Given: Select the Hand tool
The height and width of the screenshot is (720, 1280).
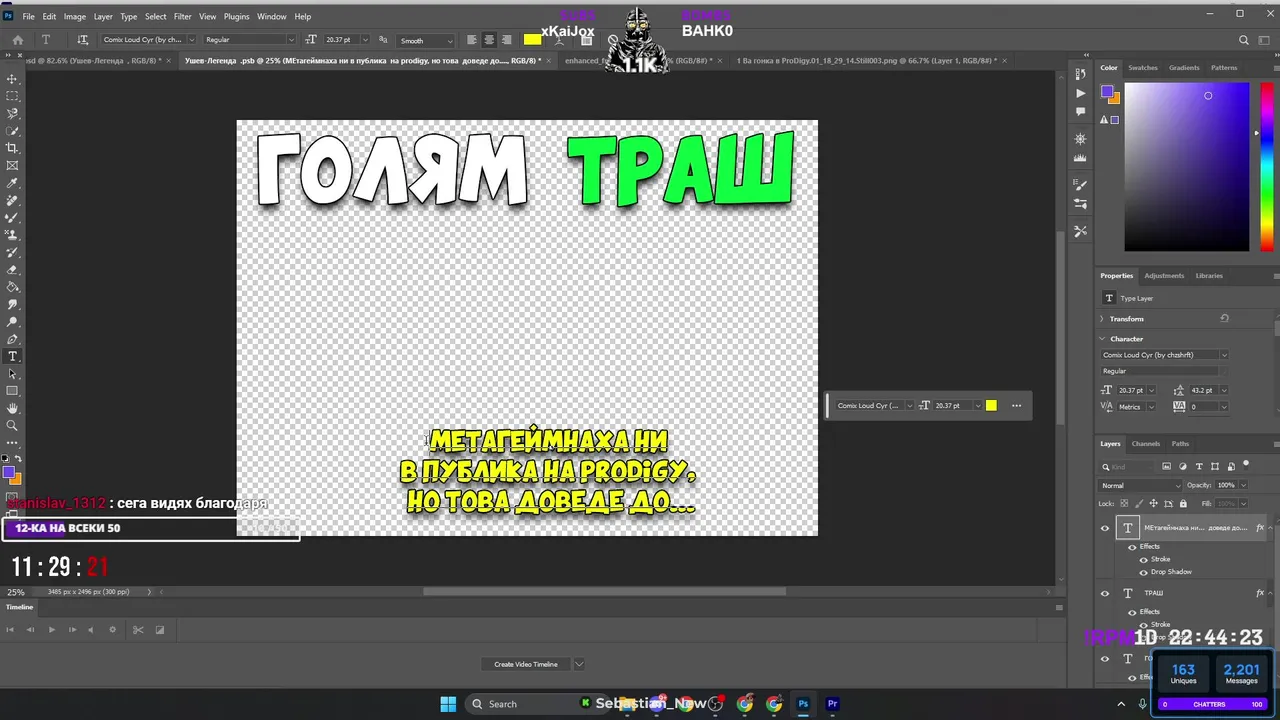Looking at the screenshot, I should 12,408.
